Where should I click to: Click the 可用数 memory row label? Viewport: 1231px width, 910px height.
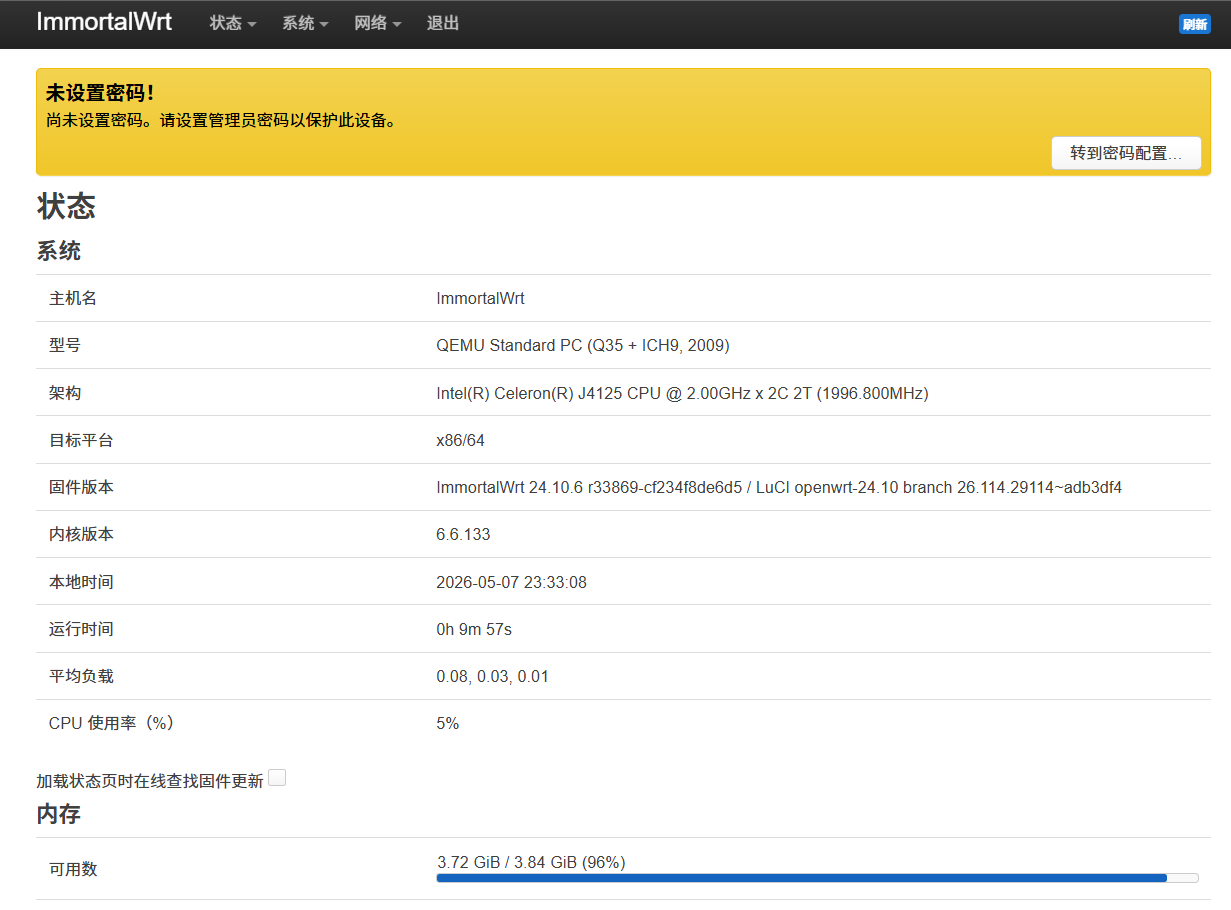73,869
